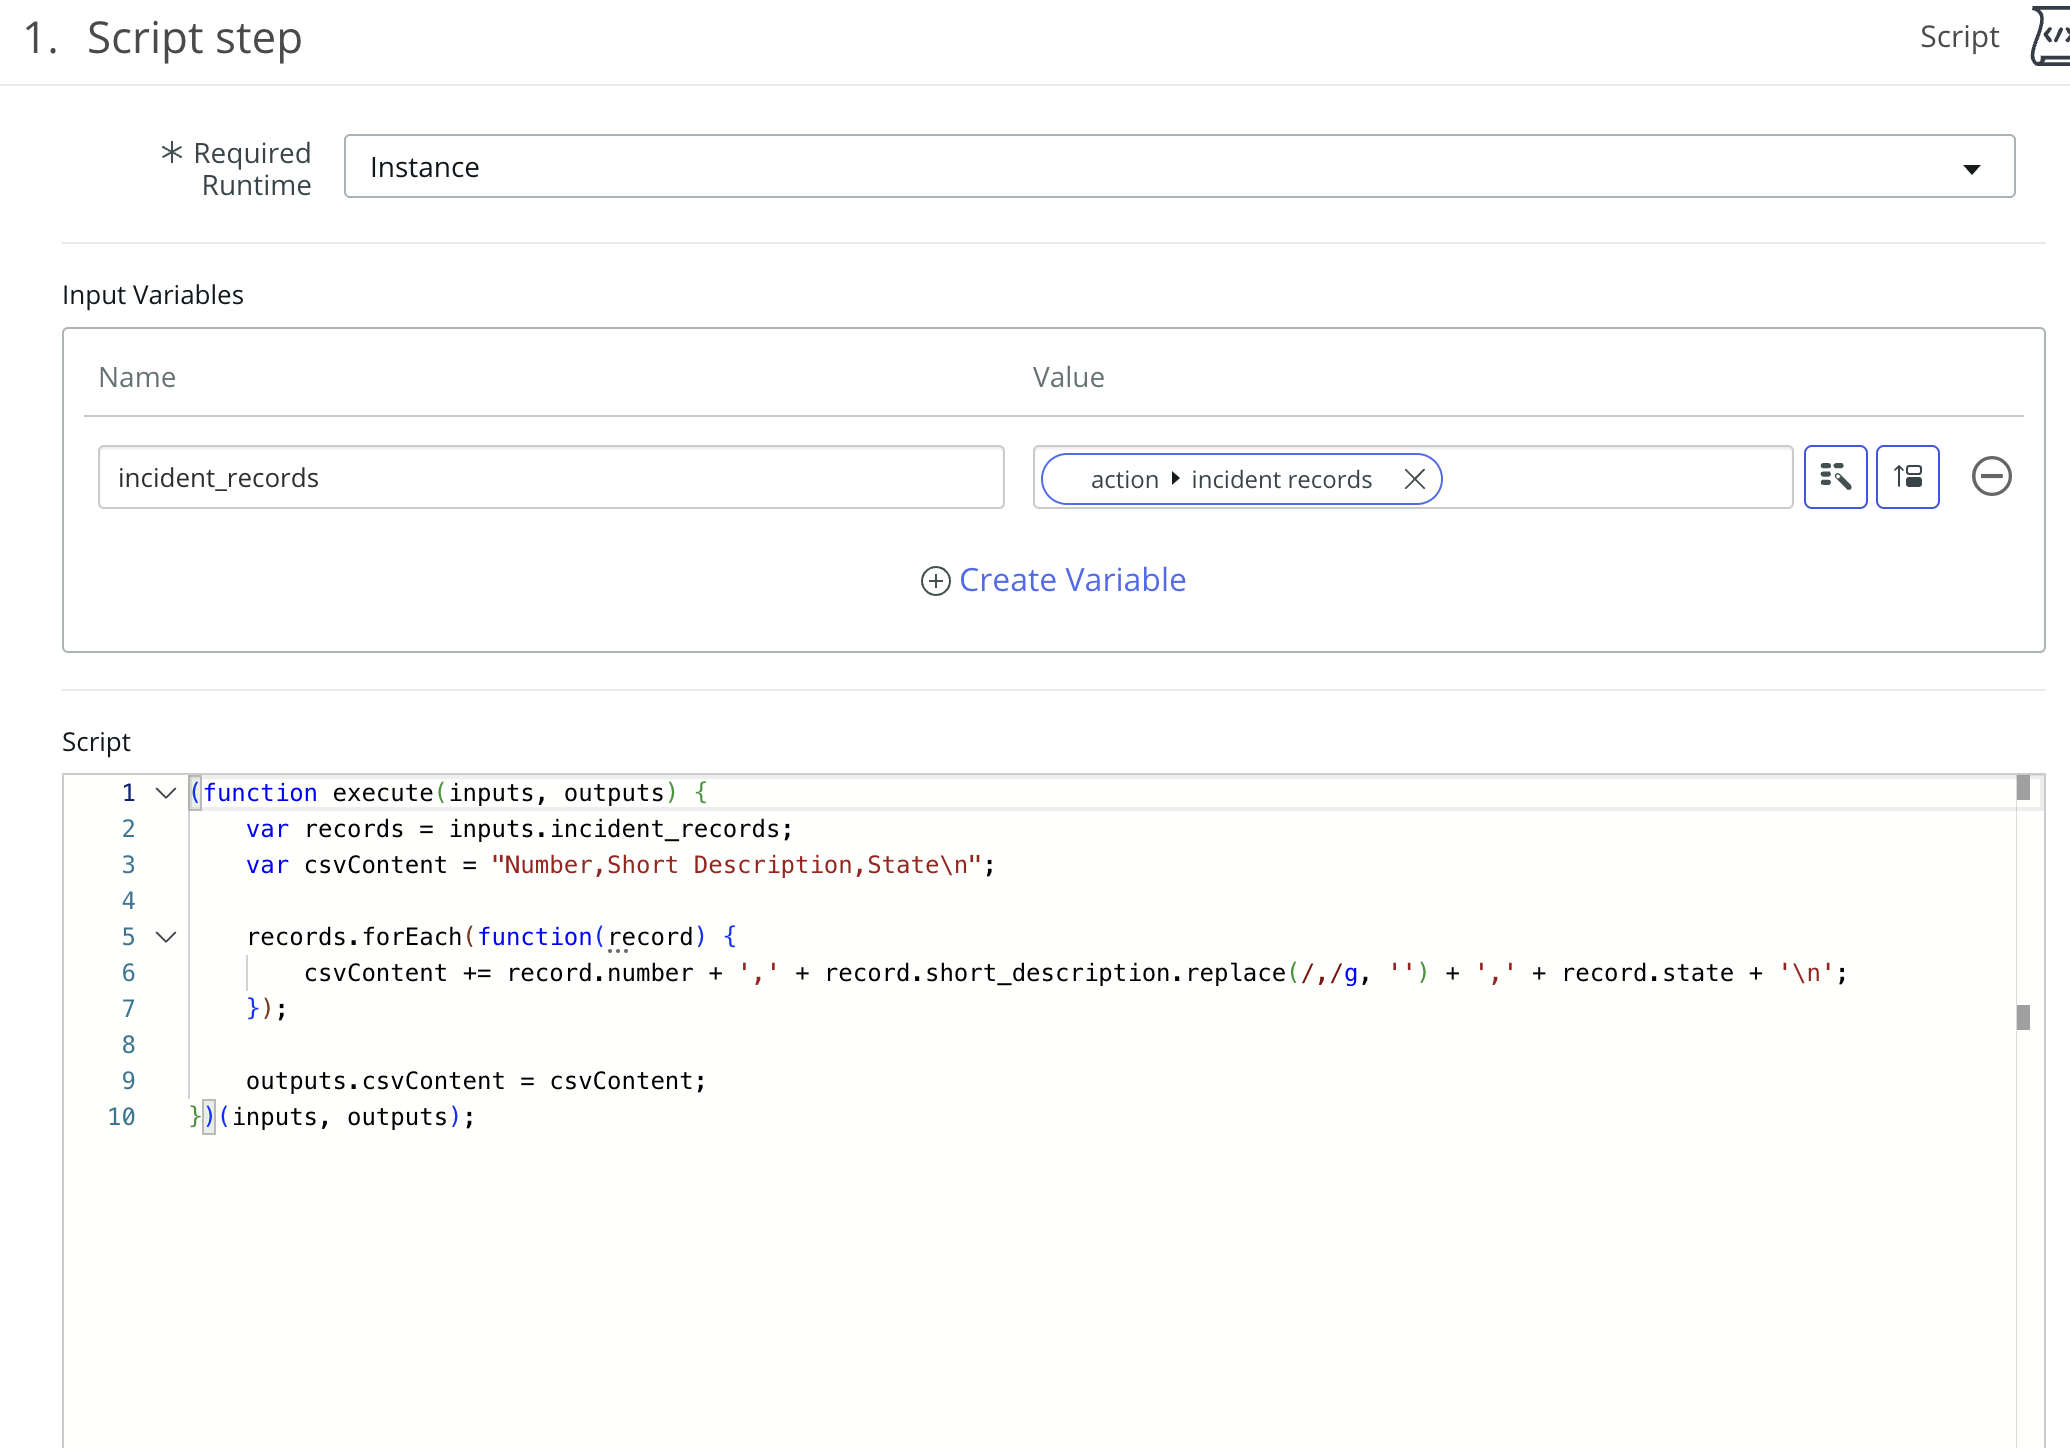The height and width of the screenshot is (1448, 2070).
Task: Focus the incident_records name field
Action: click(x=550, y=477)
